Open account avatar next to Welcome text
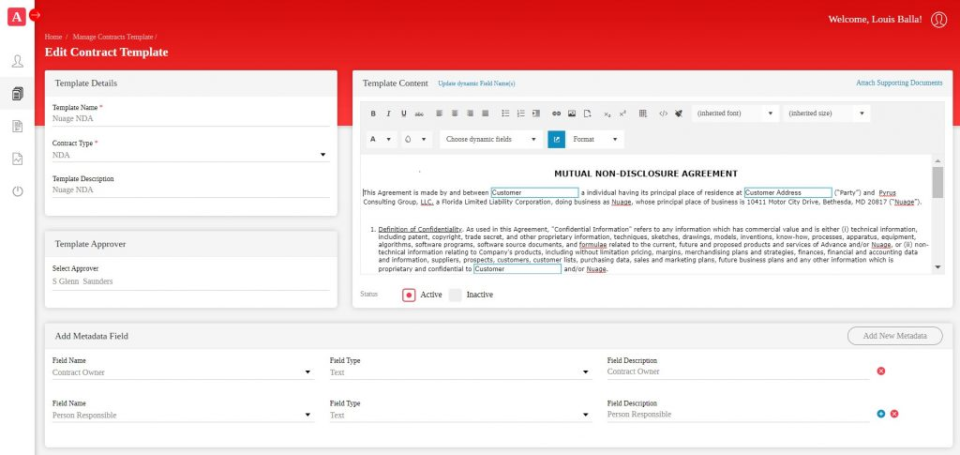The image size is (960, 455). pyautogui.click(x=939, y=20)
